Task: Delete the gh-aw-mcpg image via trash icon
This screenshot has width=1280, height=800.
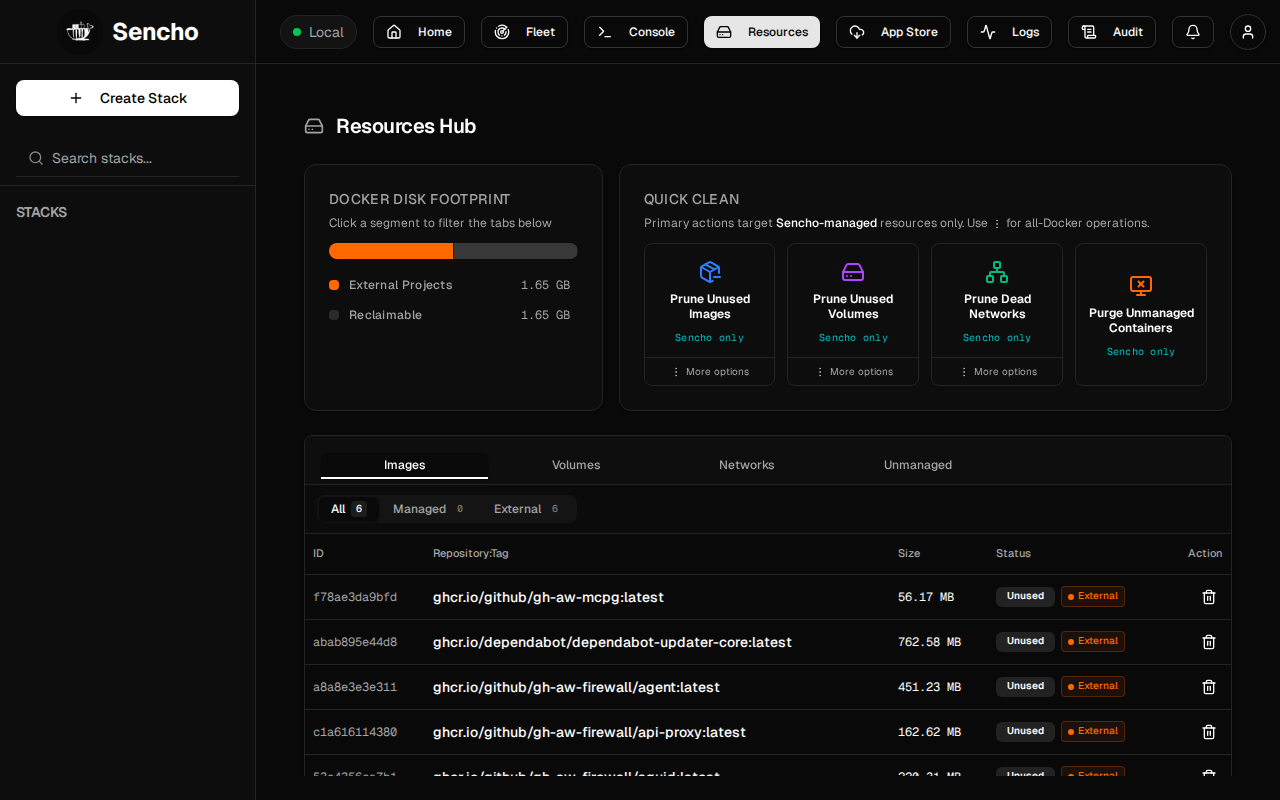Action: pyautogui.click(x=1209, y=597)
